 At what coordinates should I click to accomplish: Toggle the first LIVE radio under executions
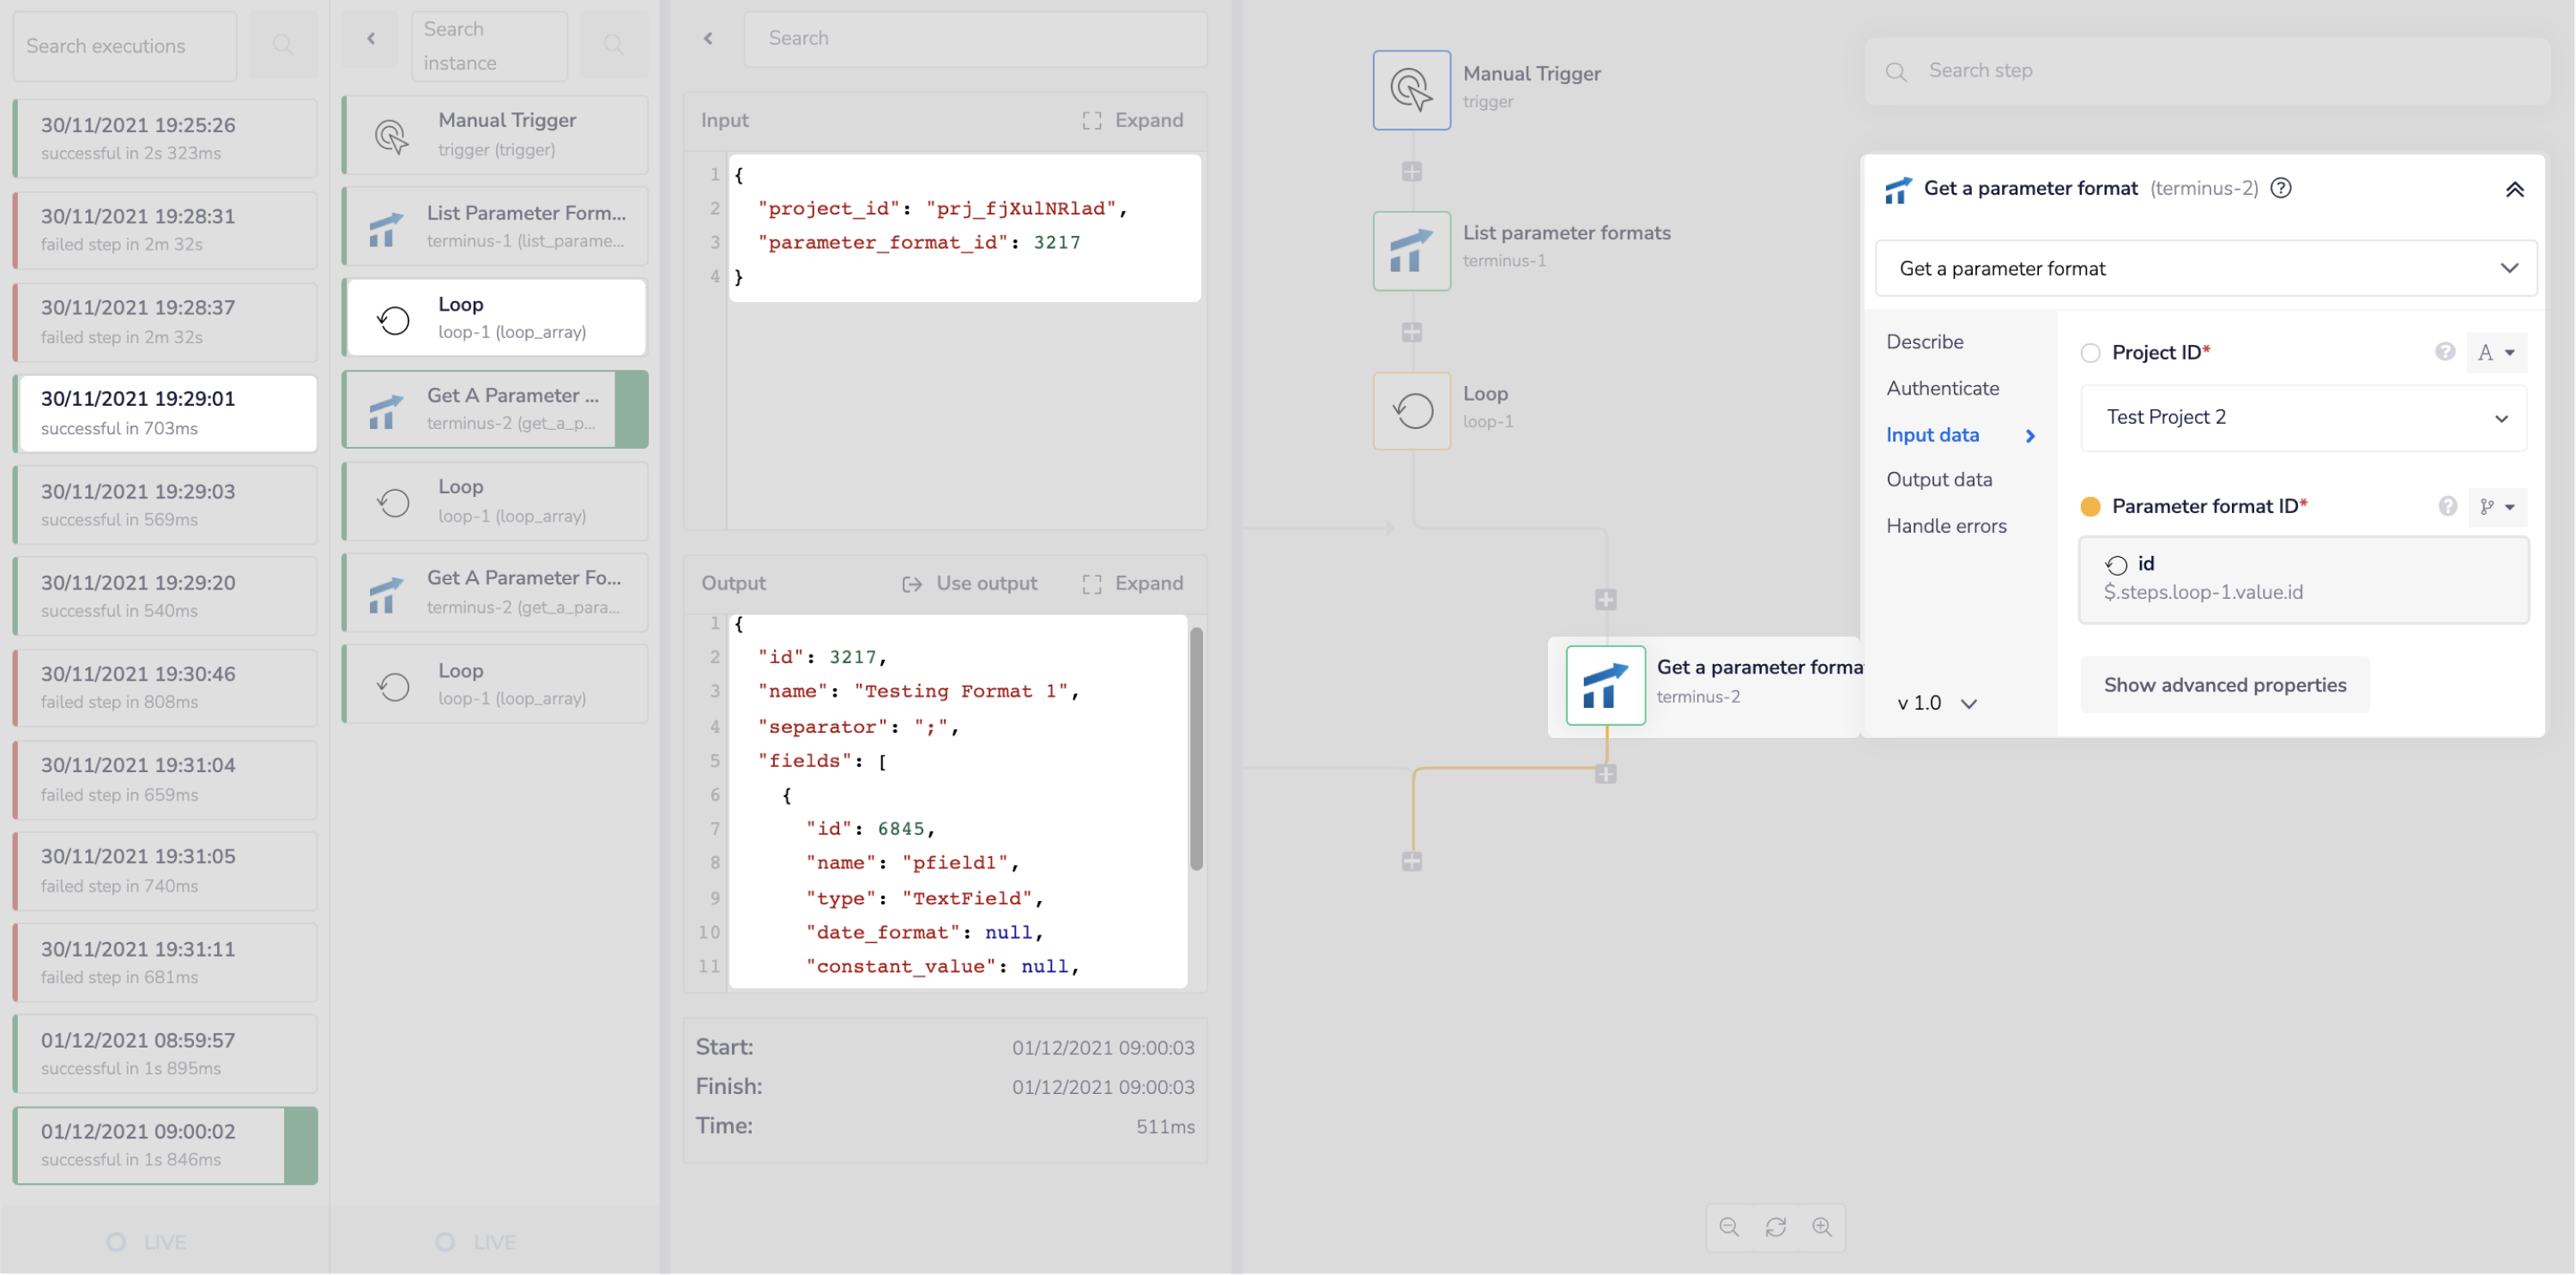pyautogui.click(x=117, y=1242)
